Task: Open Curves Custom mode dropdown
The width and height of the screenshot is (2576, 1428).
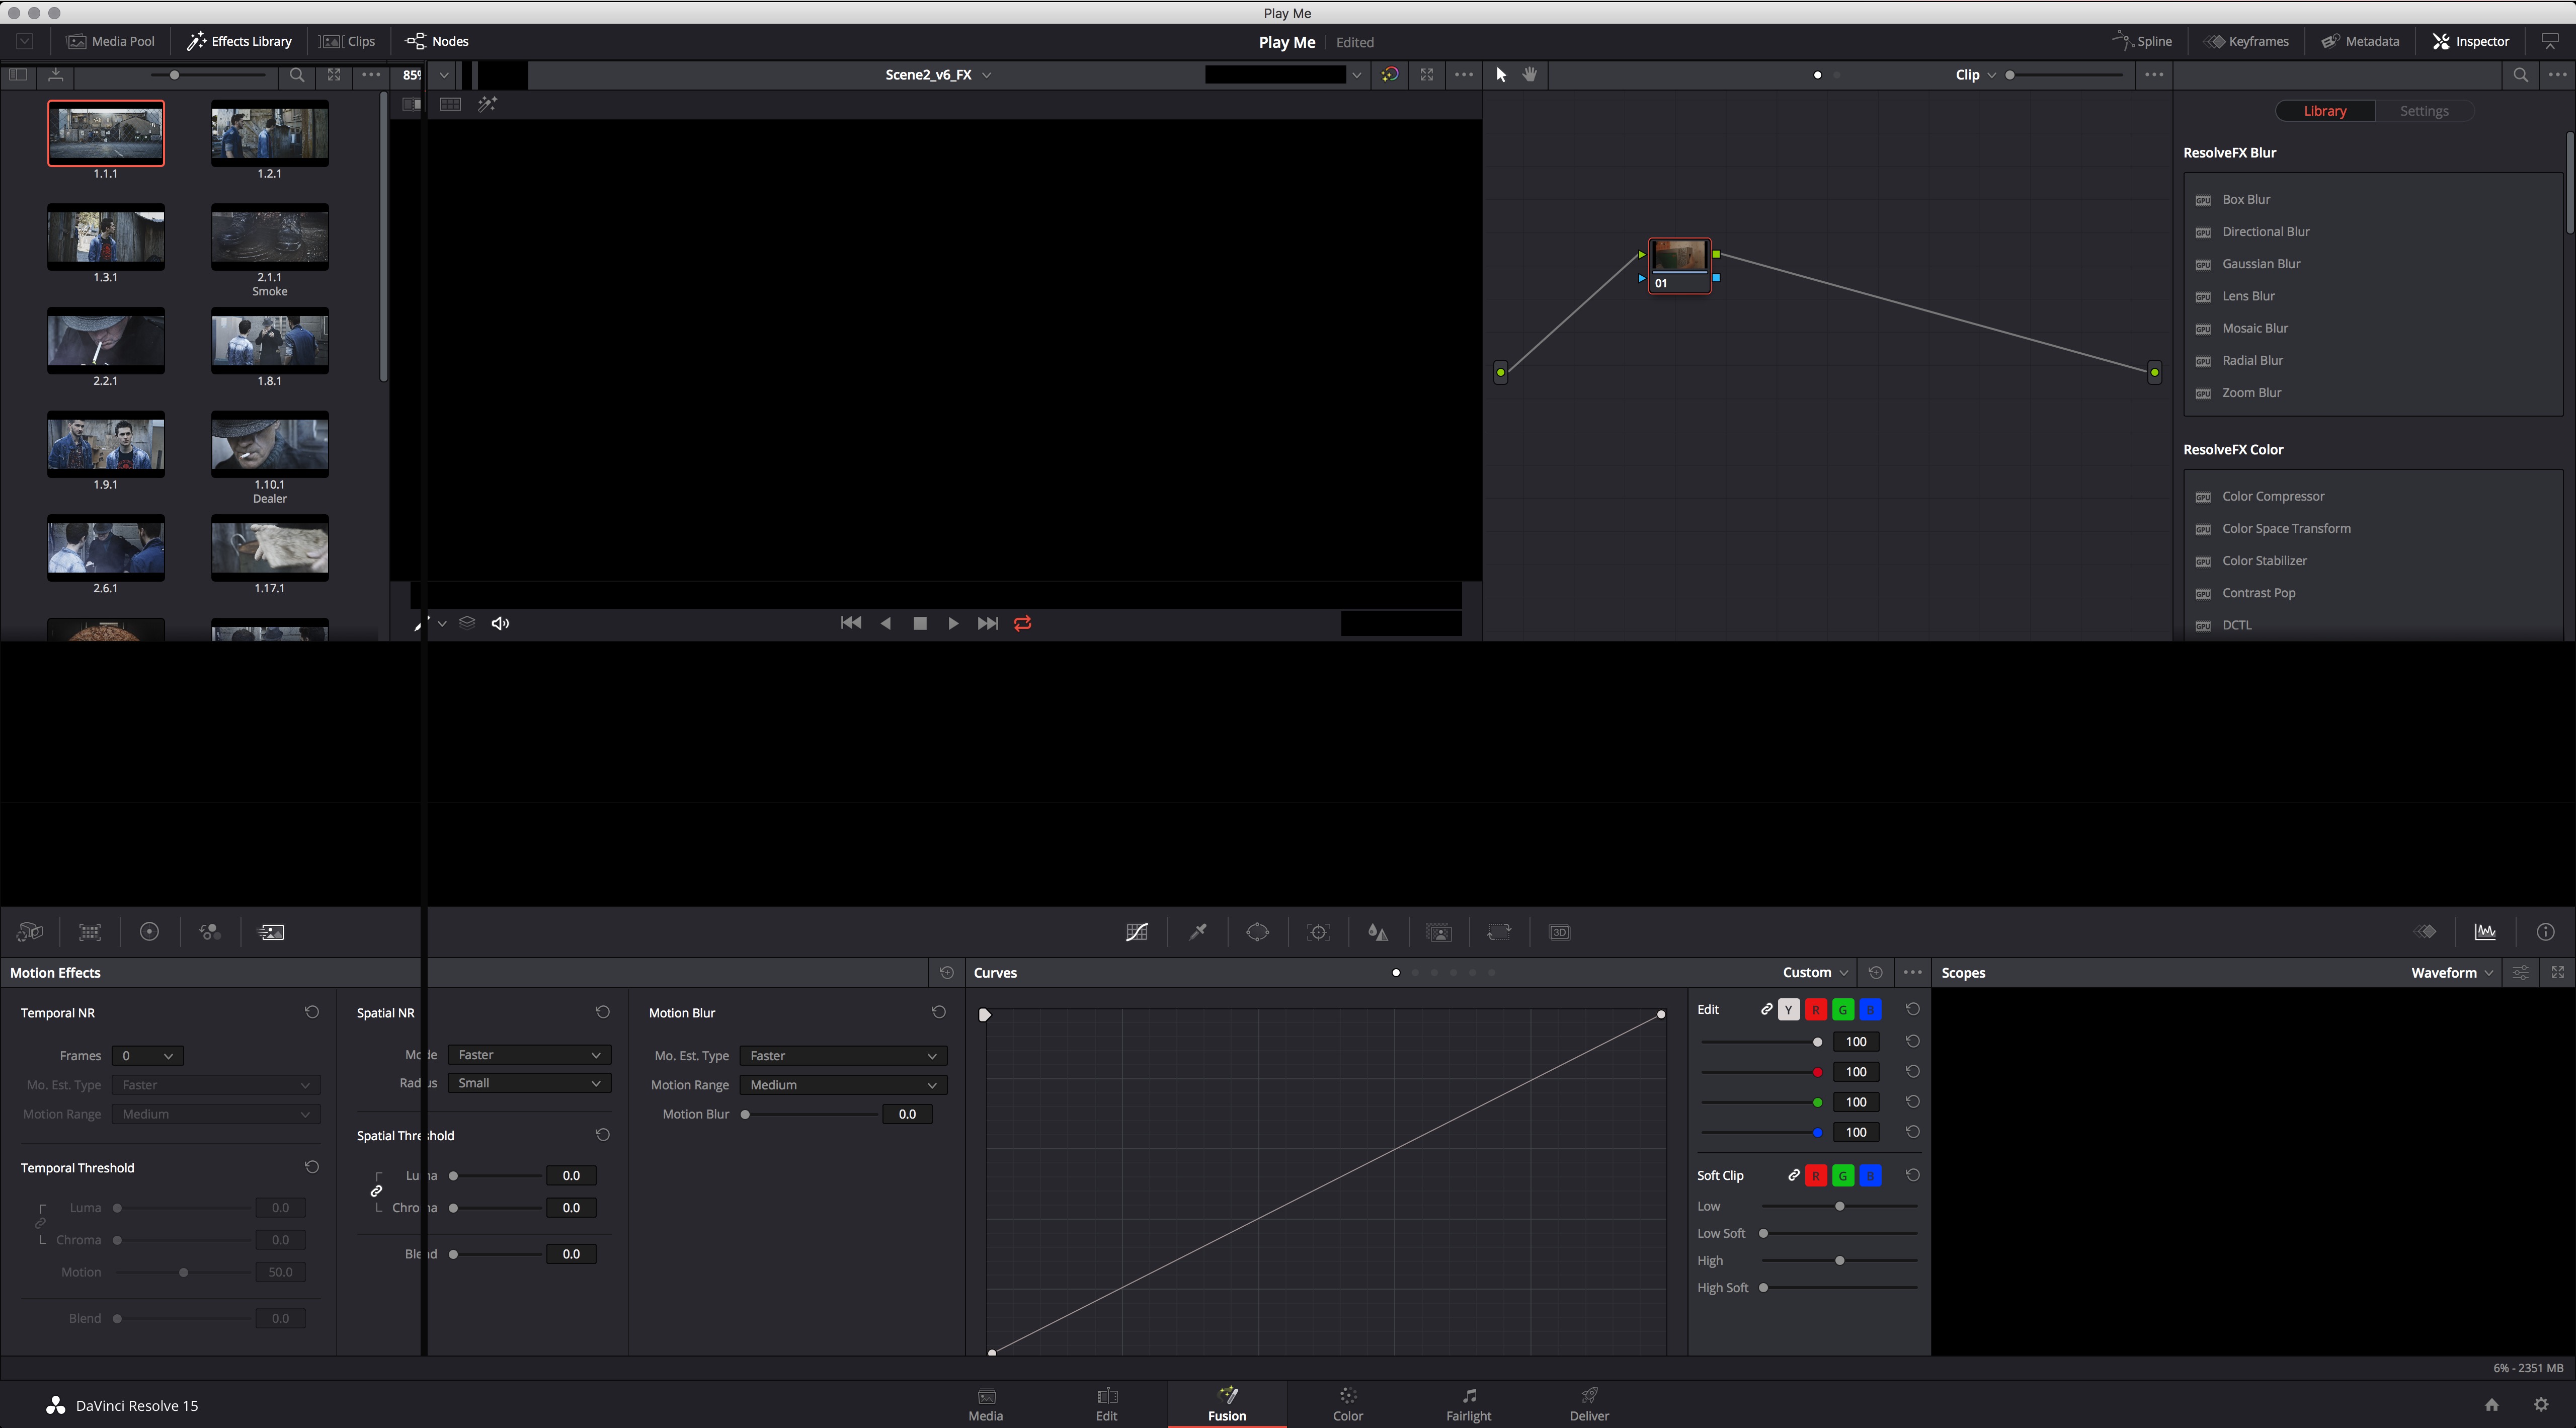Action: click(1815, 972)
